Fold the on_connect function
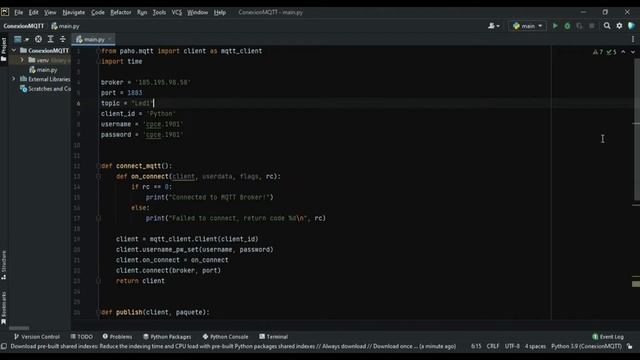 coord(98,176)
